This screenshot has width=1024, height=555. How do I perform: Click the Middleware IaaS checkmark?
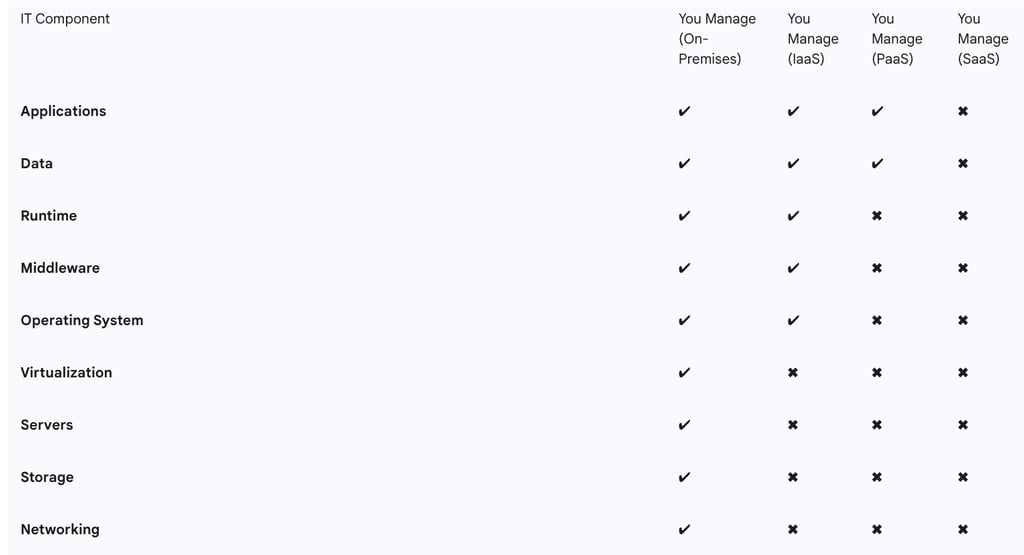point(793,268)
